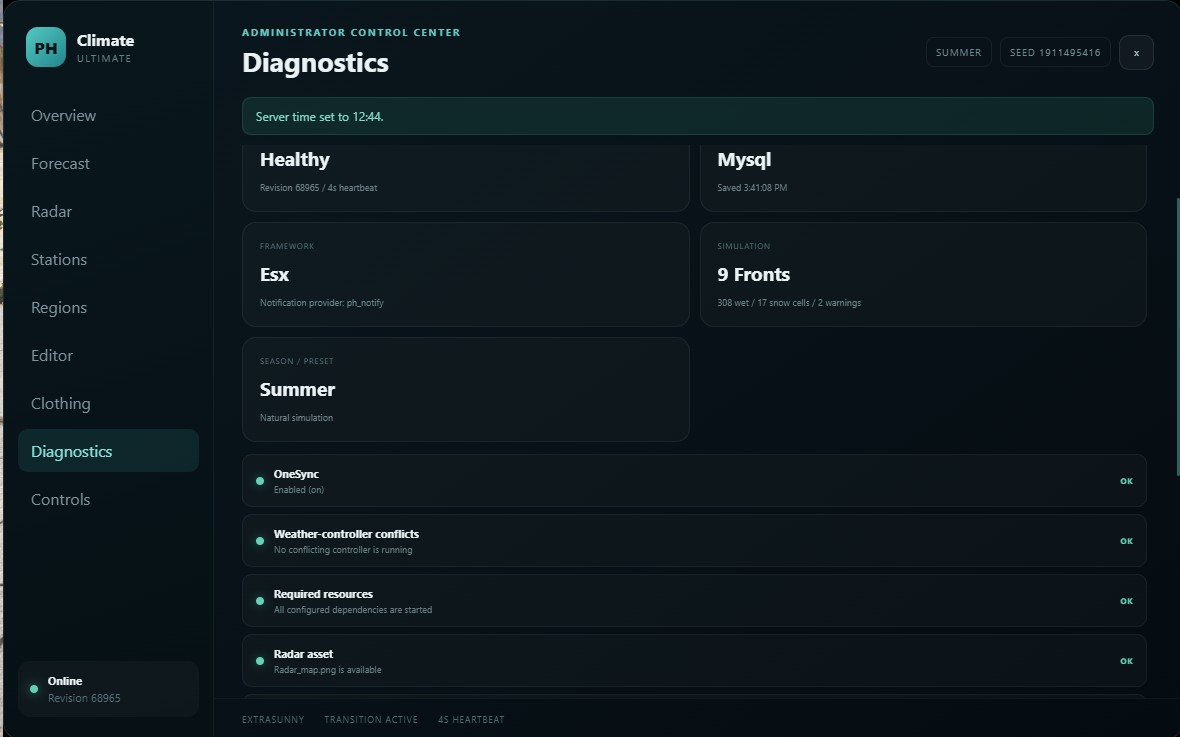The height and width of the screenshot is (737, 1180).
Task: Click '308 wet / 17 snow cells' text
Action: 763,303
